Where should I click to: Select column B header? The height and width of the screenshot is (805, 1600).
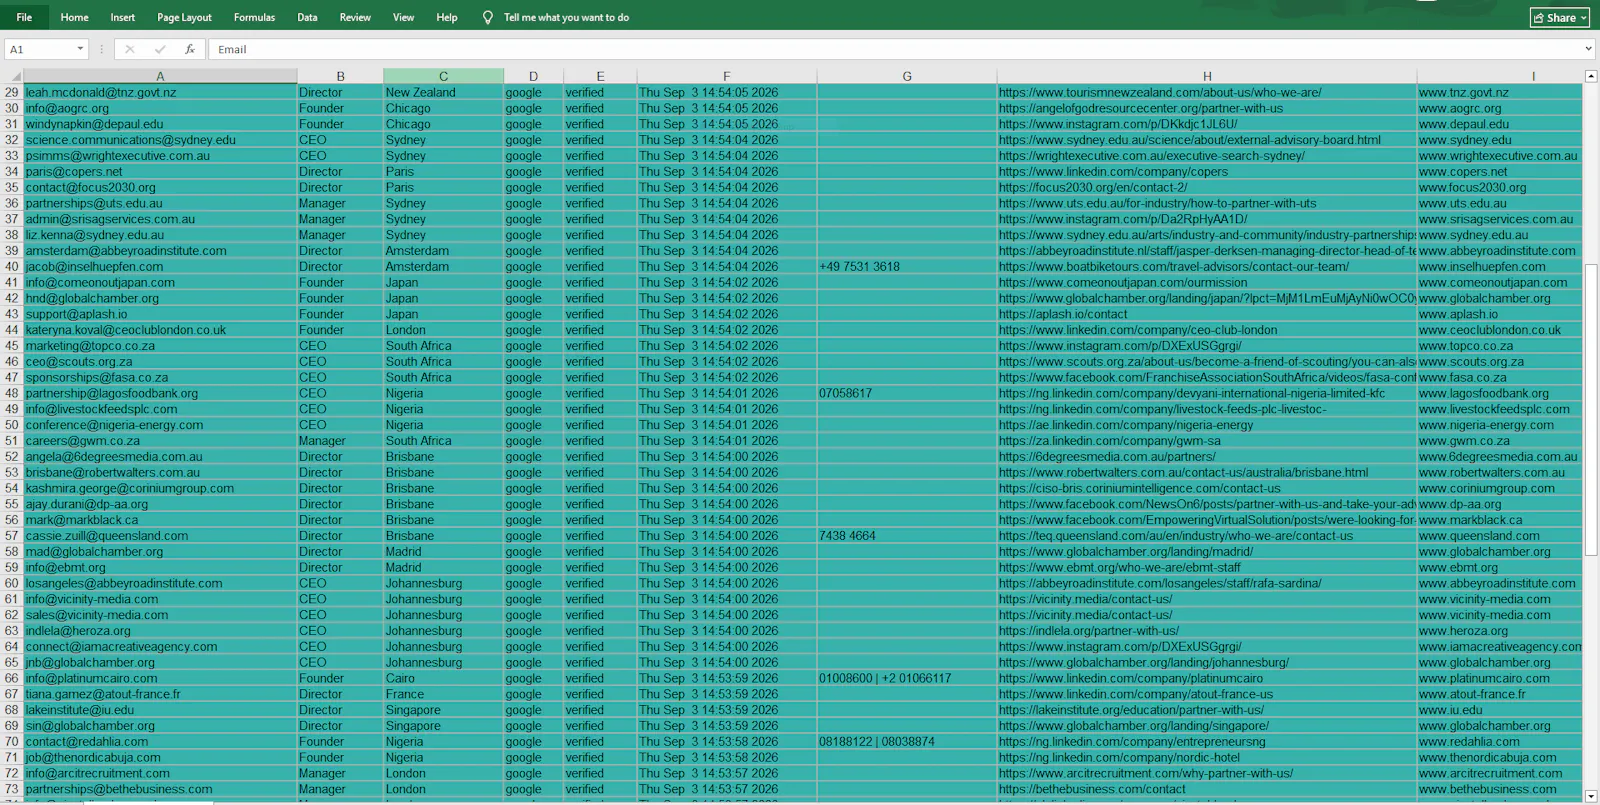(x=340, y=76)
